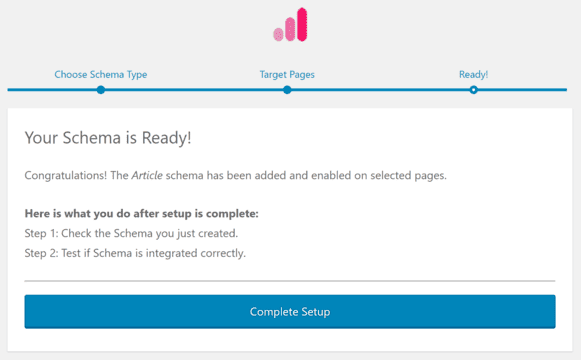Viewport: 581px width, 360px height.
Task: Open the Target Pages step label
Action: point(287,74)
